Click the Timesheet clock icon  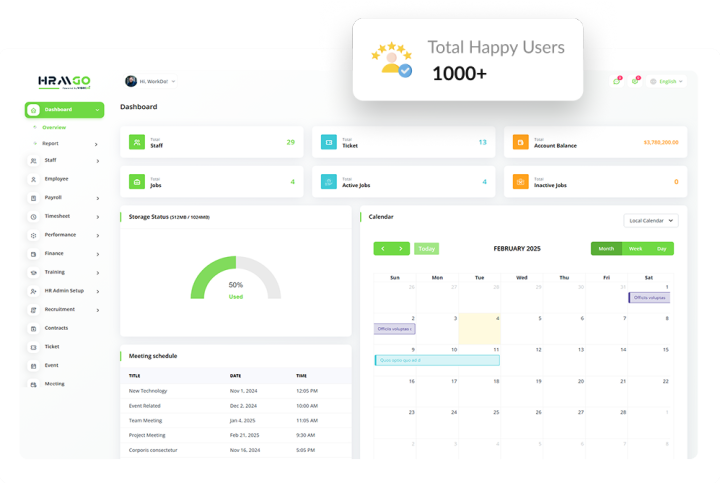tap(33, 217)
